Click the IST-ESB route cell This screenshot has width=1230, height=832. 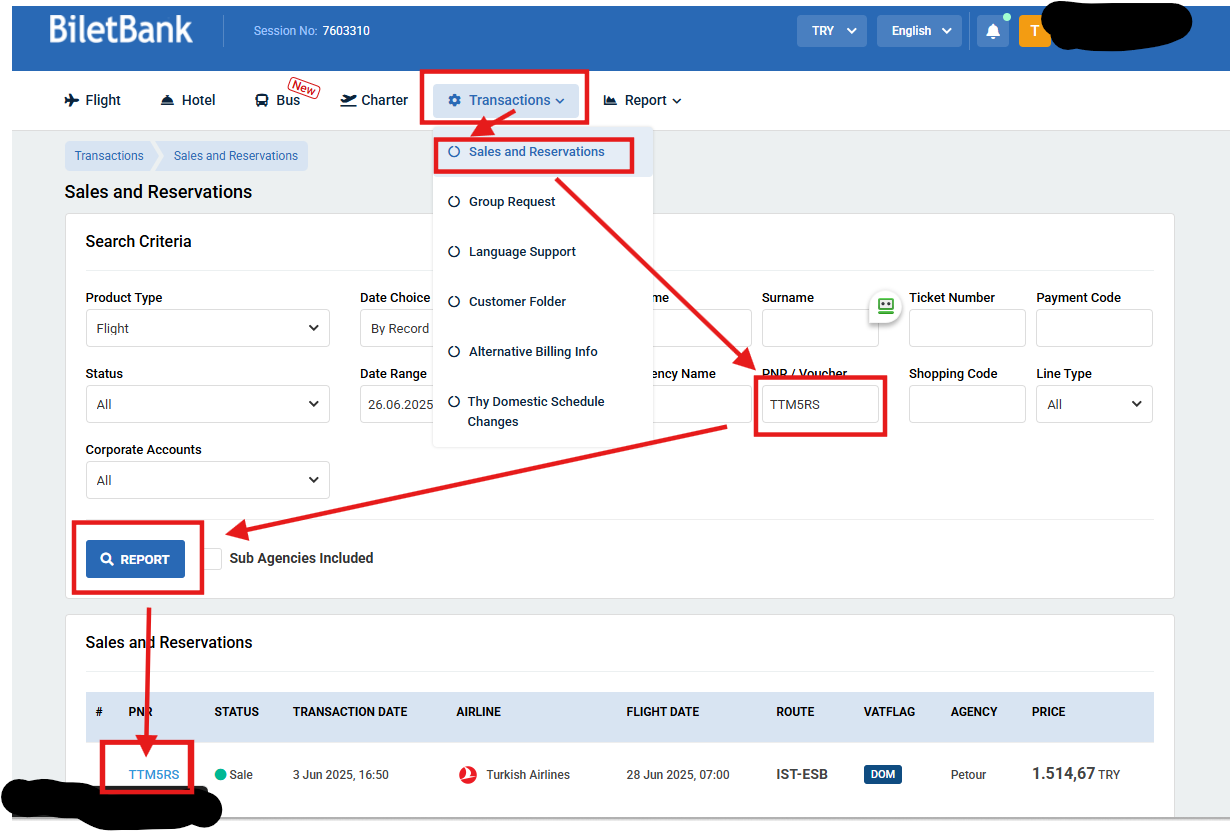coord(802,774)
